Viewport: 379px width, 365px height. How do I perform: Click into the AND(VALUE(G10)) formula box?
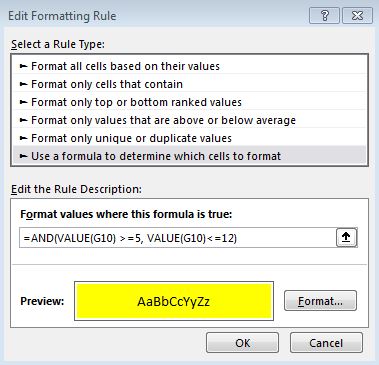pyautogui.click(x=177, y=238)
